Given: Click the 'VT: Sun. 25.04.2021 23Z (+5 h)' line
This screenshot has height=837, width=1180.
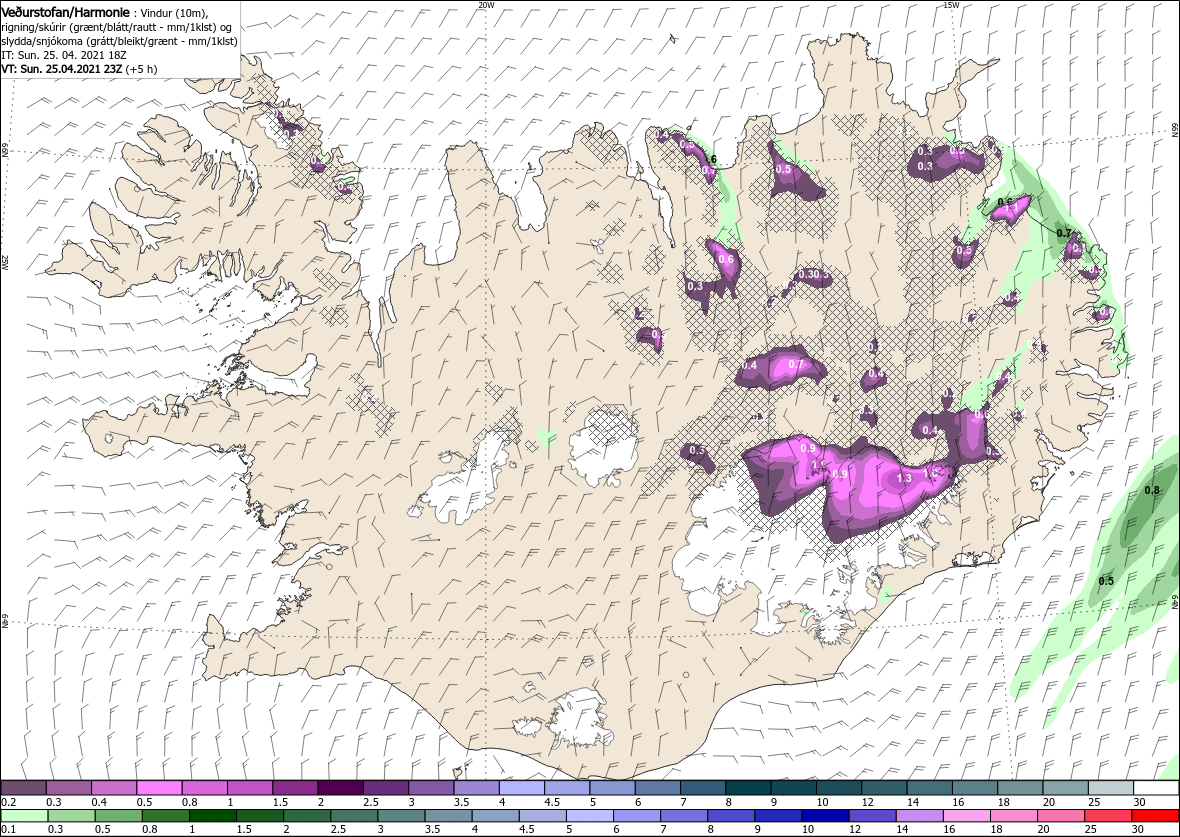Looking at the screenshot, I should [79, 68].
